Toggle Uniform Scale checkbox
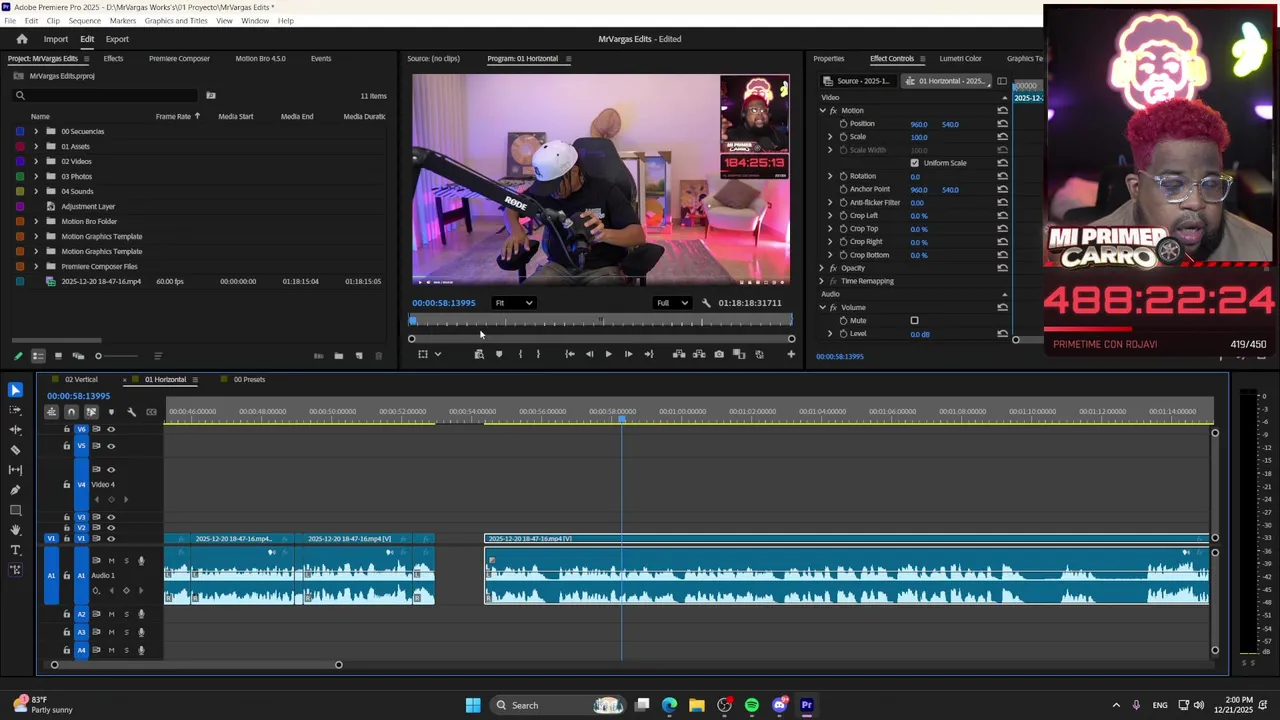Viewport: 1280px width, 720px height. 914,163
